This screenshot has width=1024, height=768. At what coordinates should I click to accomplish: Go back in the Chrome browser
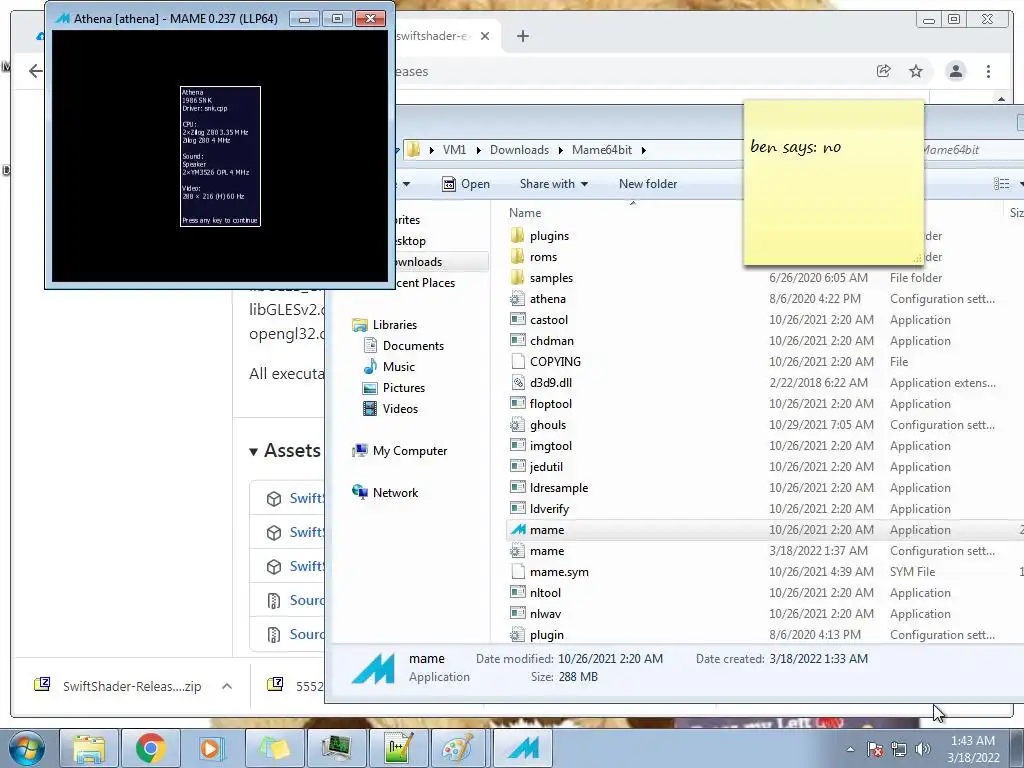[35, 71]
